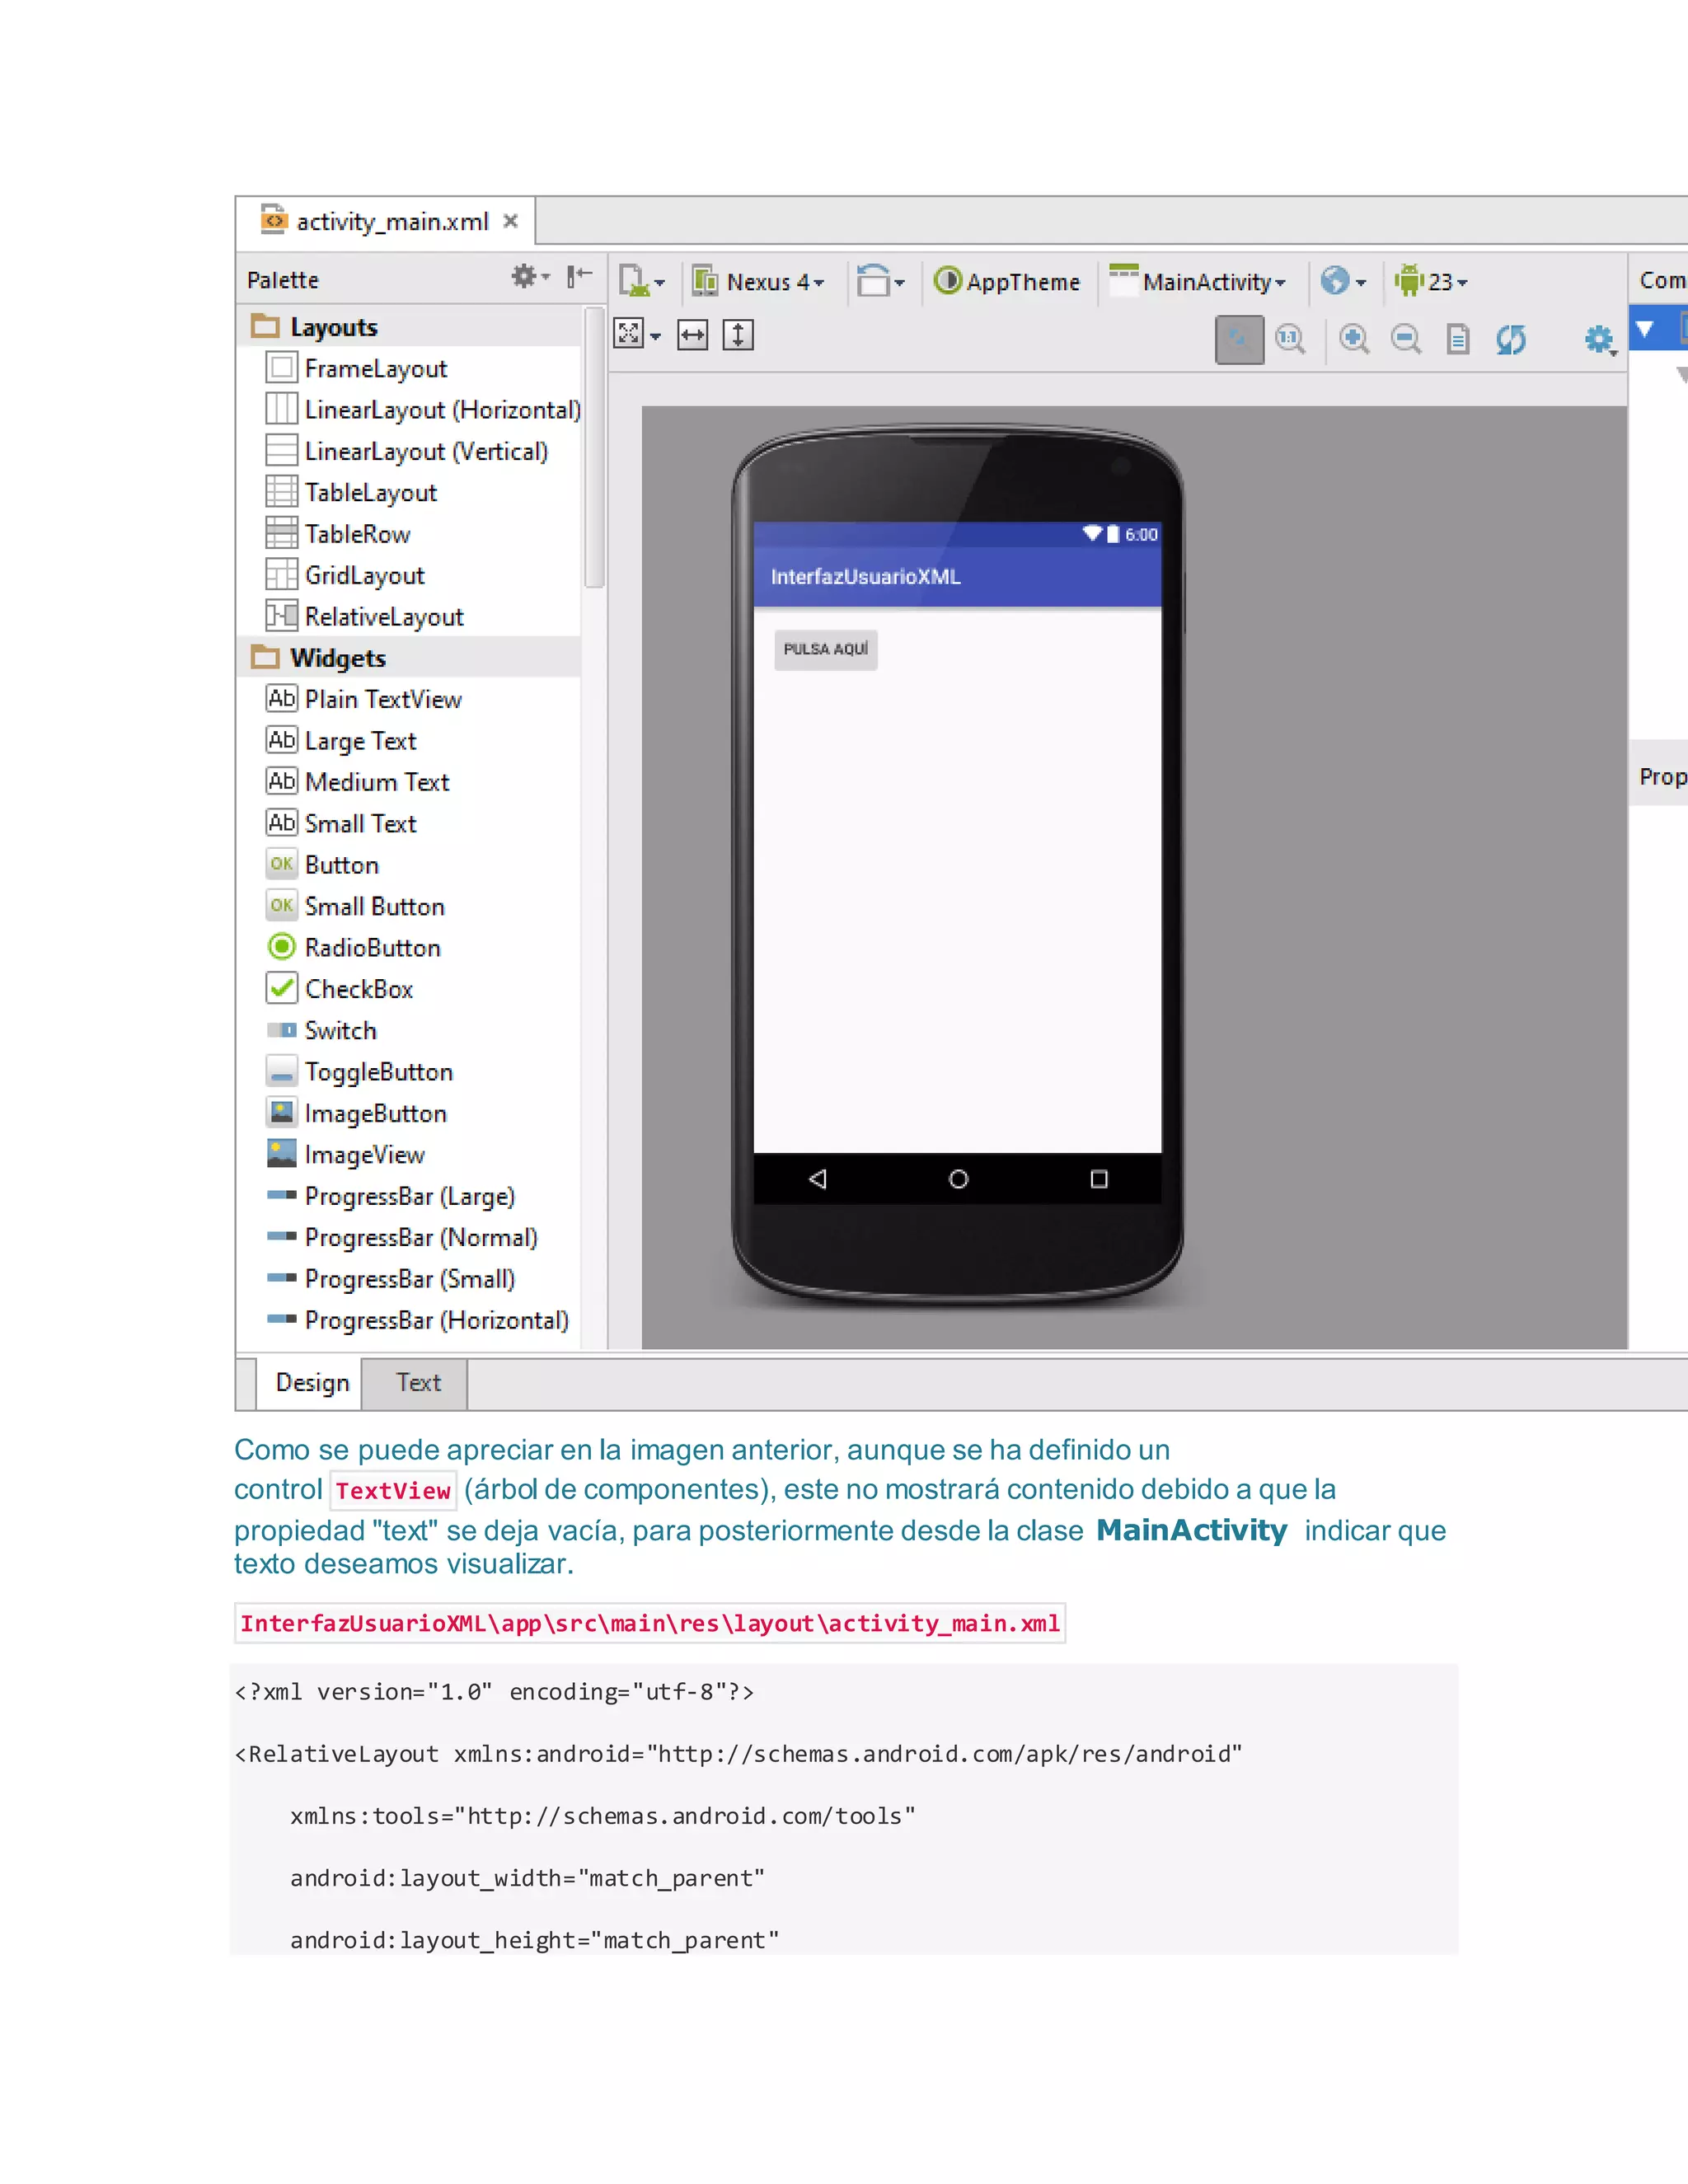Click the Palette hide panel icon
This screenshot has height=2184, width=1688.
pos(579,277)
